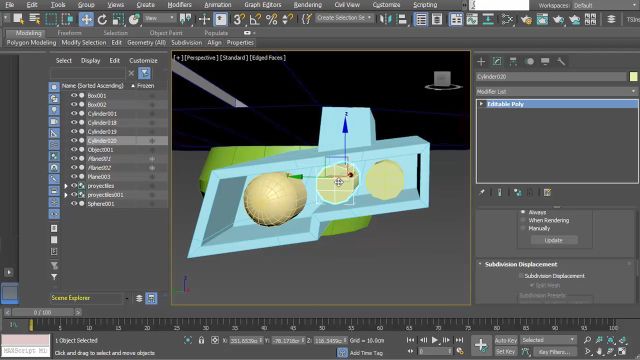Open Motion panel icon
This screenshot has width=640, height=360.
coord(529,62)
